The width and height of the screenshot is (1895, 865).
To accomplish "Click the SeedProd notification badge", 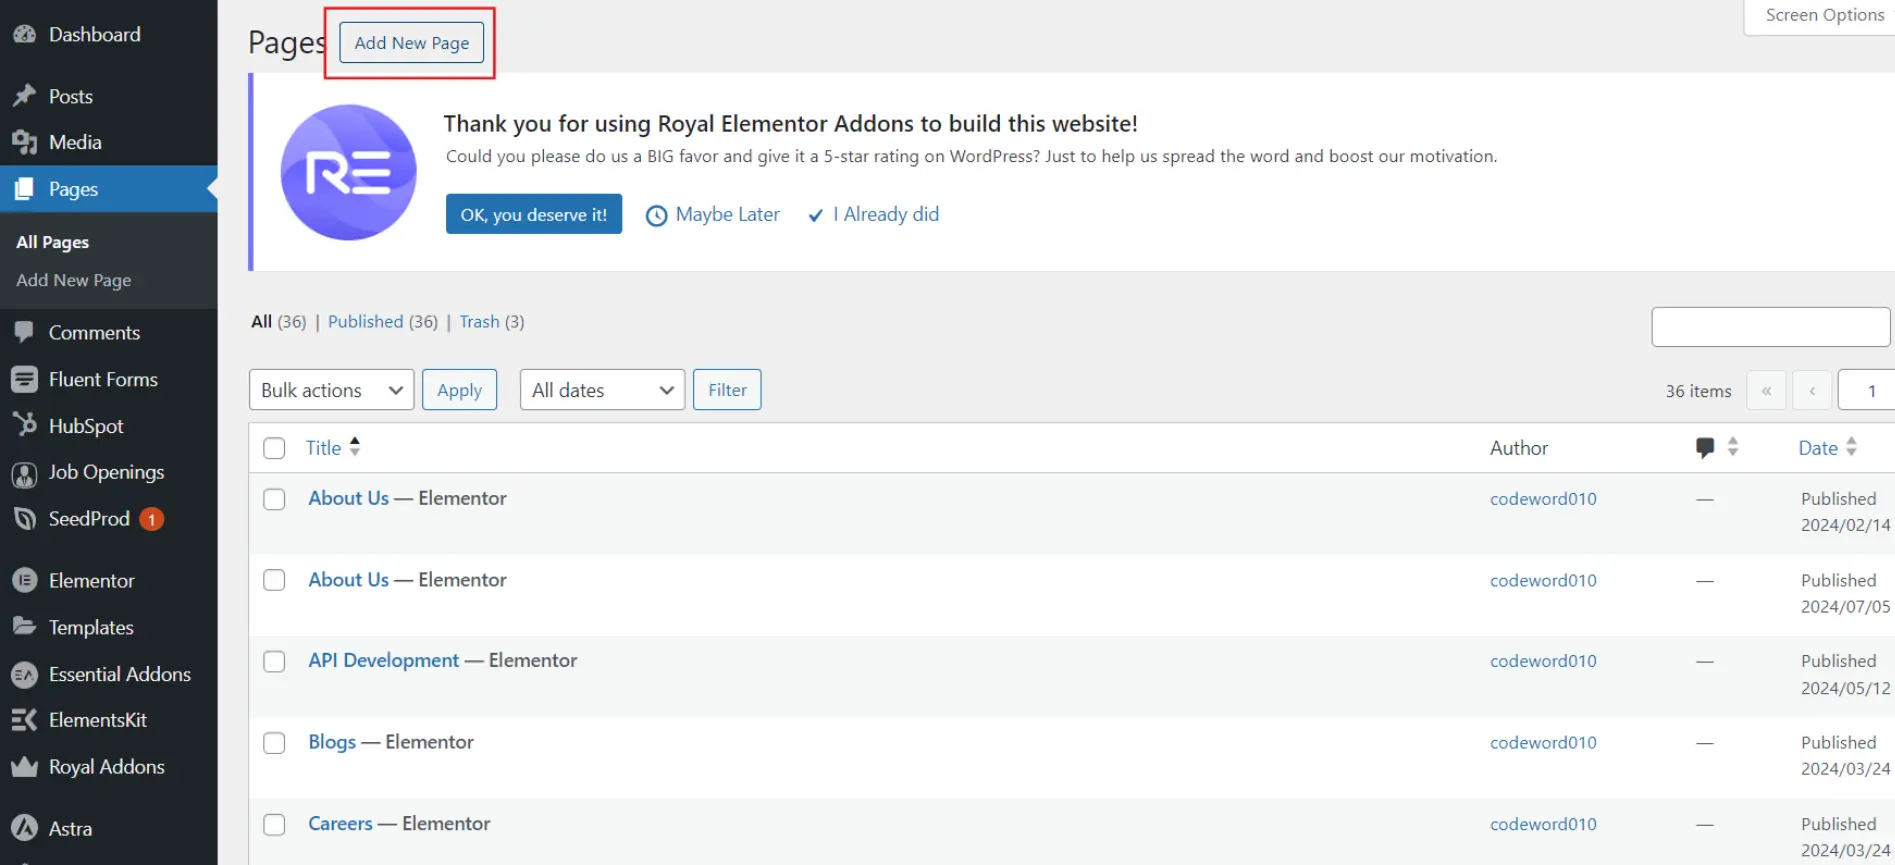I will coord(152,519).
